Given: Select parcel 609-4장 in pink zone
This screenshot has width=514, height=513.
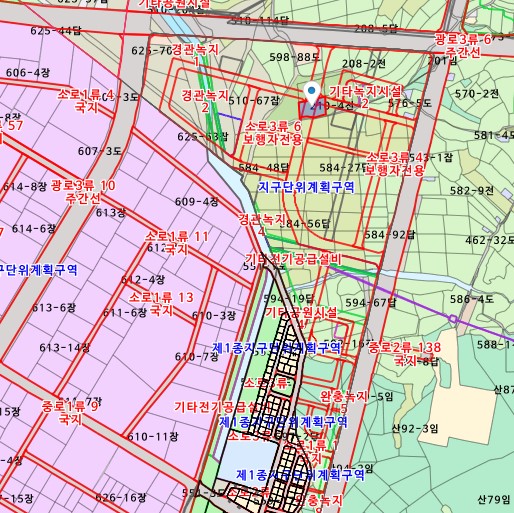Looking at the screenshot, I should coord(197,202).
